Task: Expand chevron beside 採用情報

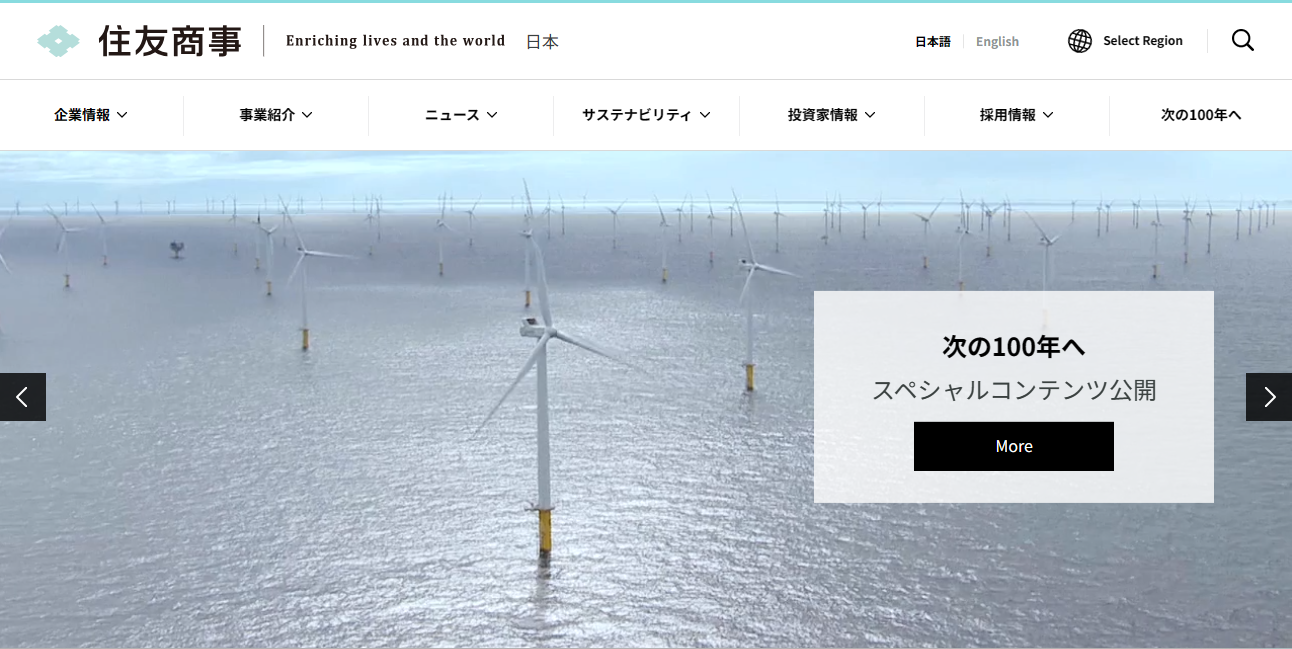Action: (1048, 115)
